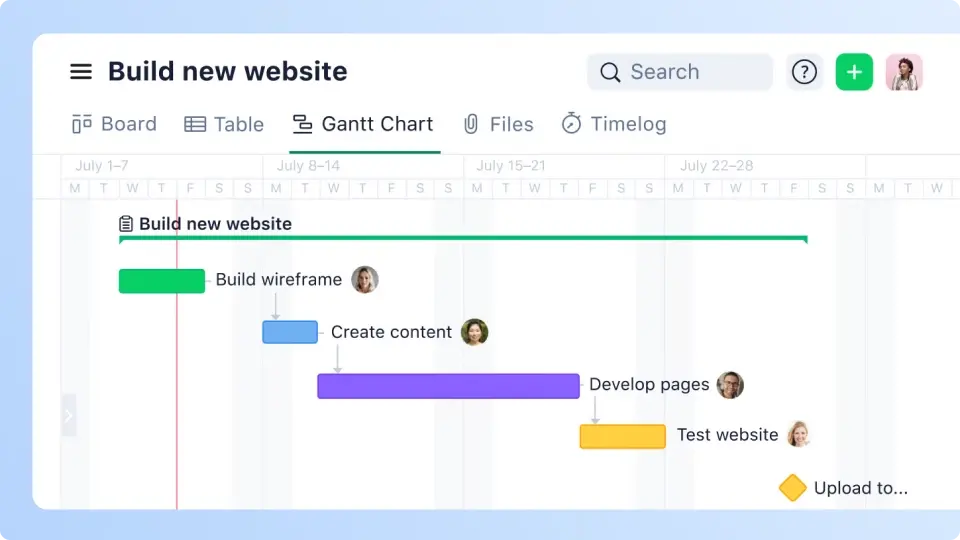This screenshot has height=540, width=960.
Task: Click the Develop pages assignee avatar
Action: [730, 385]
